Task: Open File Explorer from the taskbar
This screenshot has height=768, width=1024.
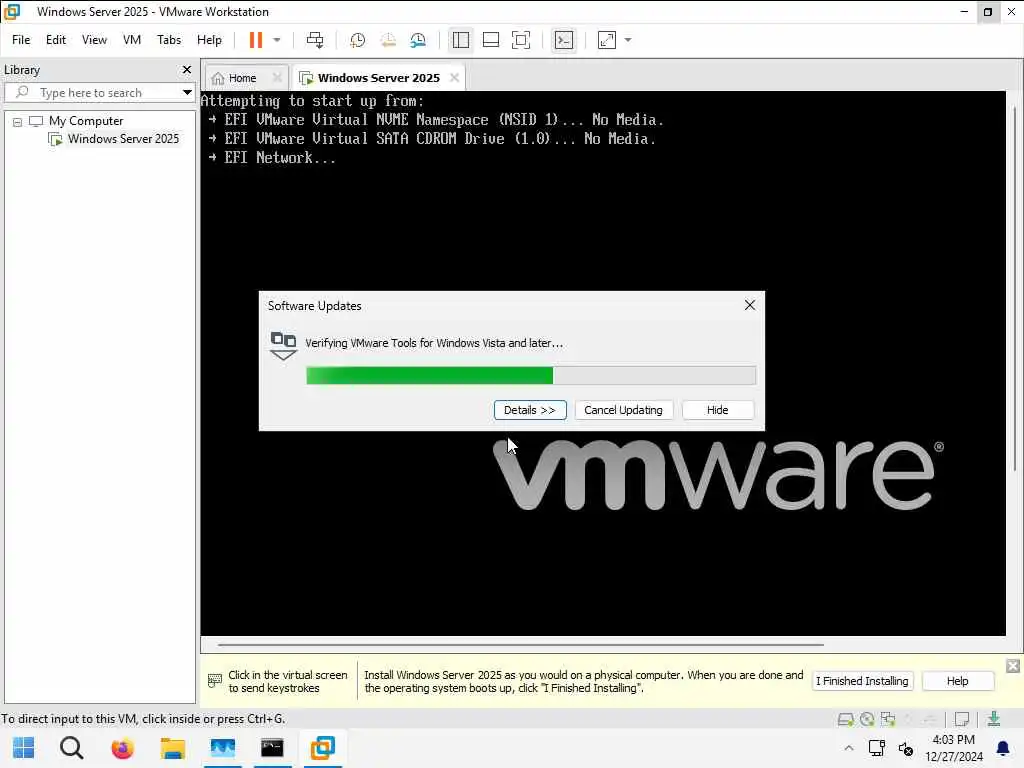Action: [172, 748]
